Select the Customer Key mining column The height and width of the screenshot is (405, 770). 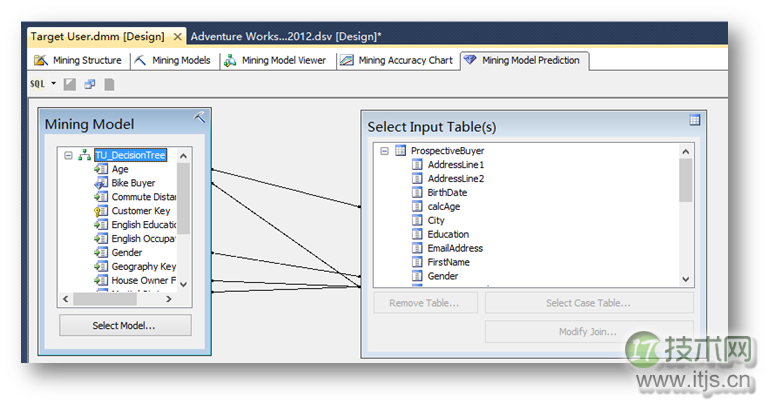(141, 211)
